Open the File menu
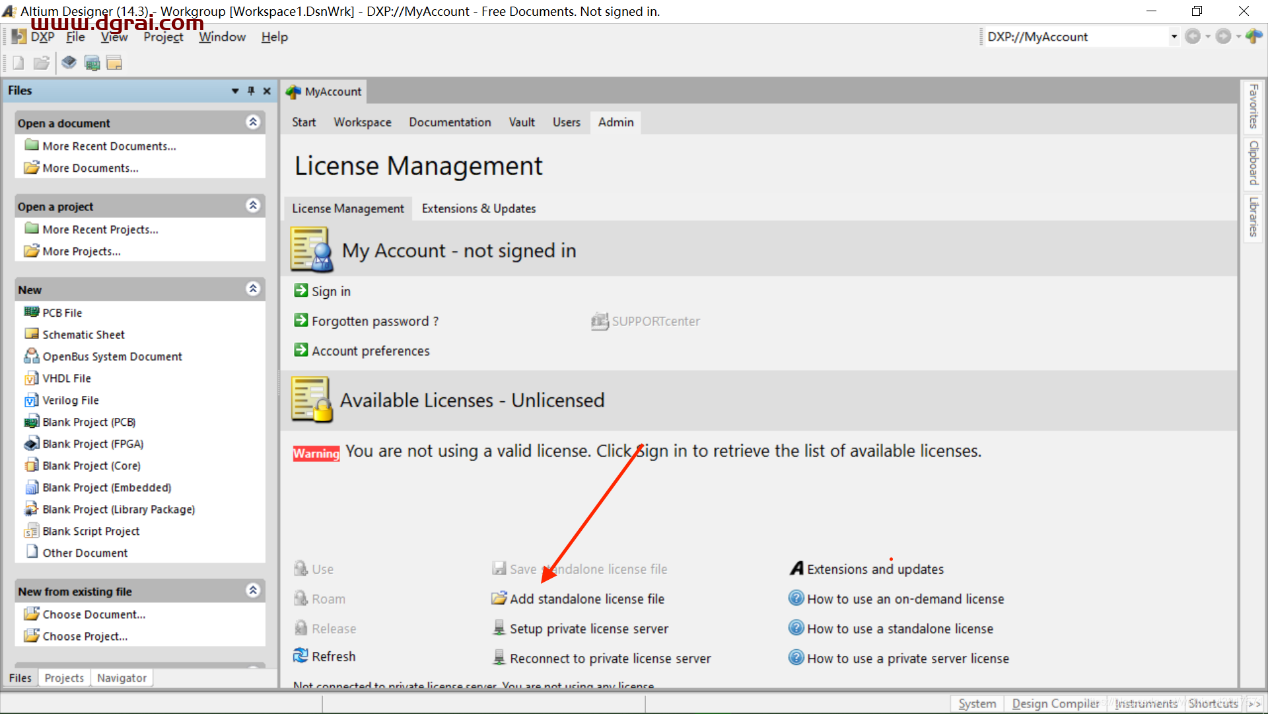Viewport: 1268px width, 714px height. pyautogui.click(x=76, y=37)
